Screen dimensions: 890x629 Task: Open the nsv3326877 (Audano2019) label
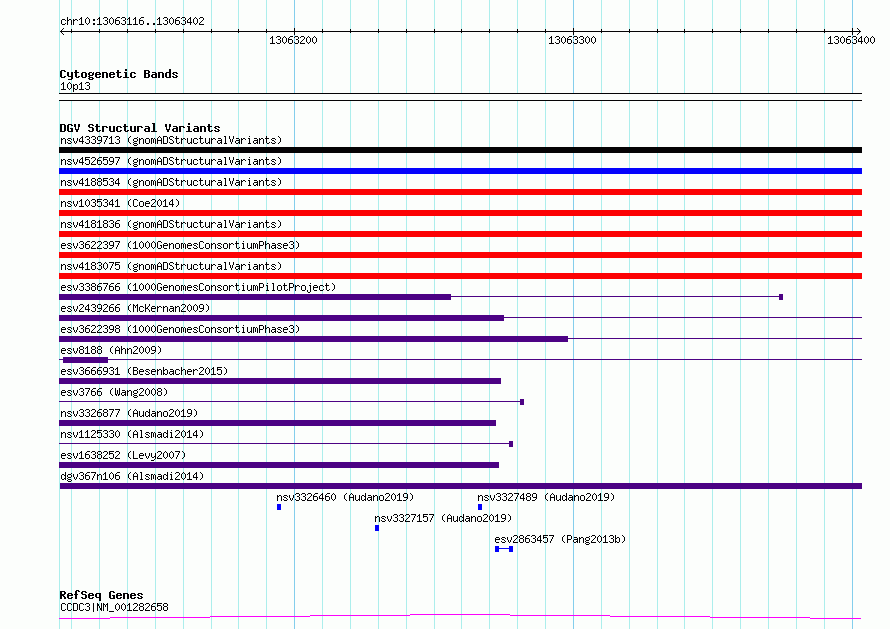coord(129,413)
